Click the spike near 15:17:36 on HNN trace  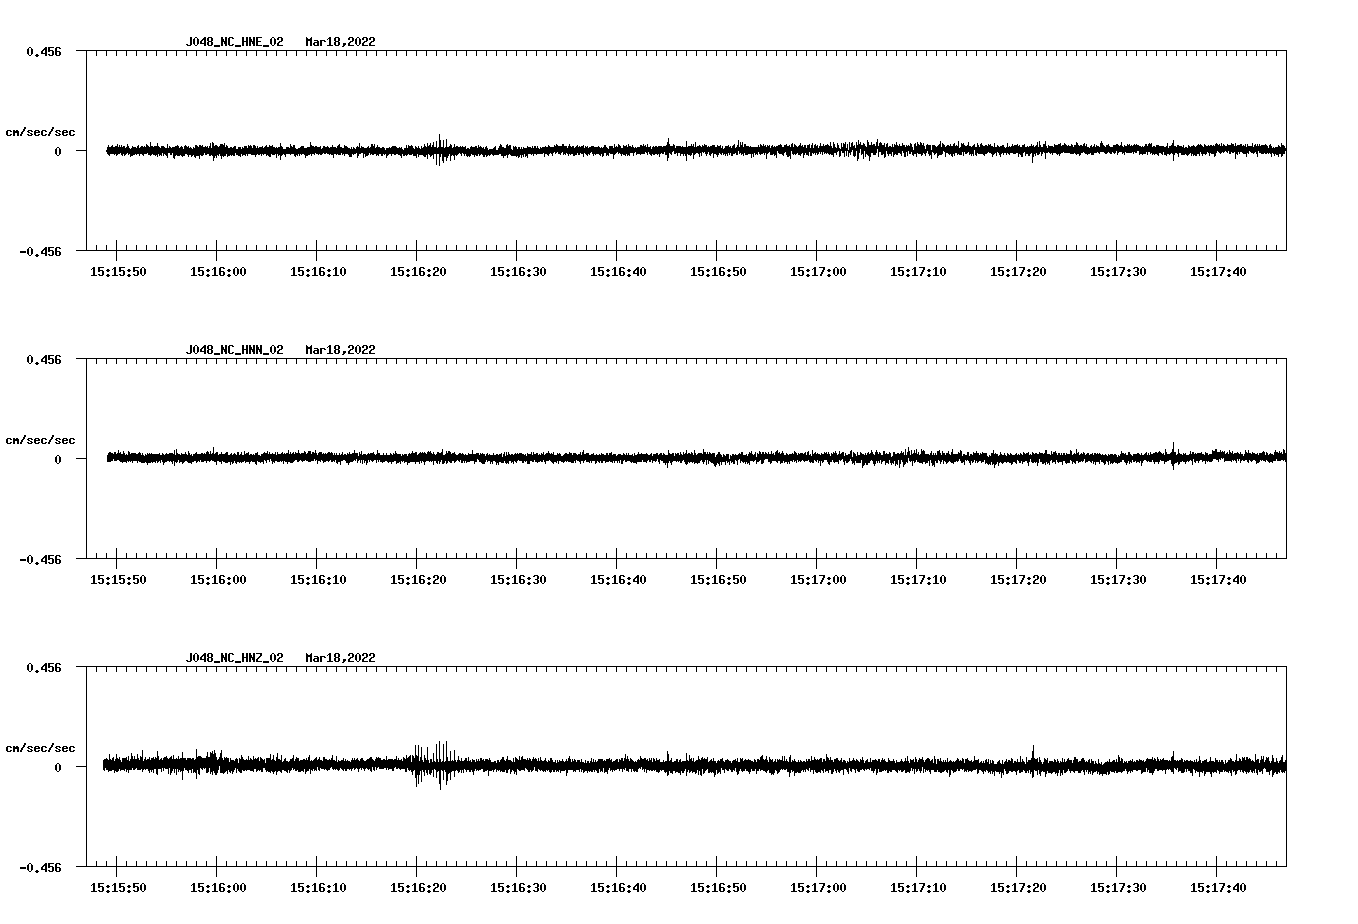click(1174, 456)
